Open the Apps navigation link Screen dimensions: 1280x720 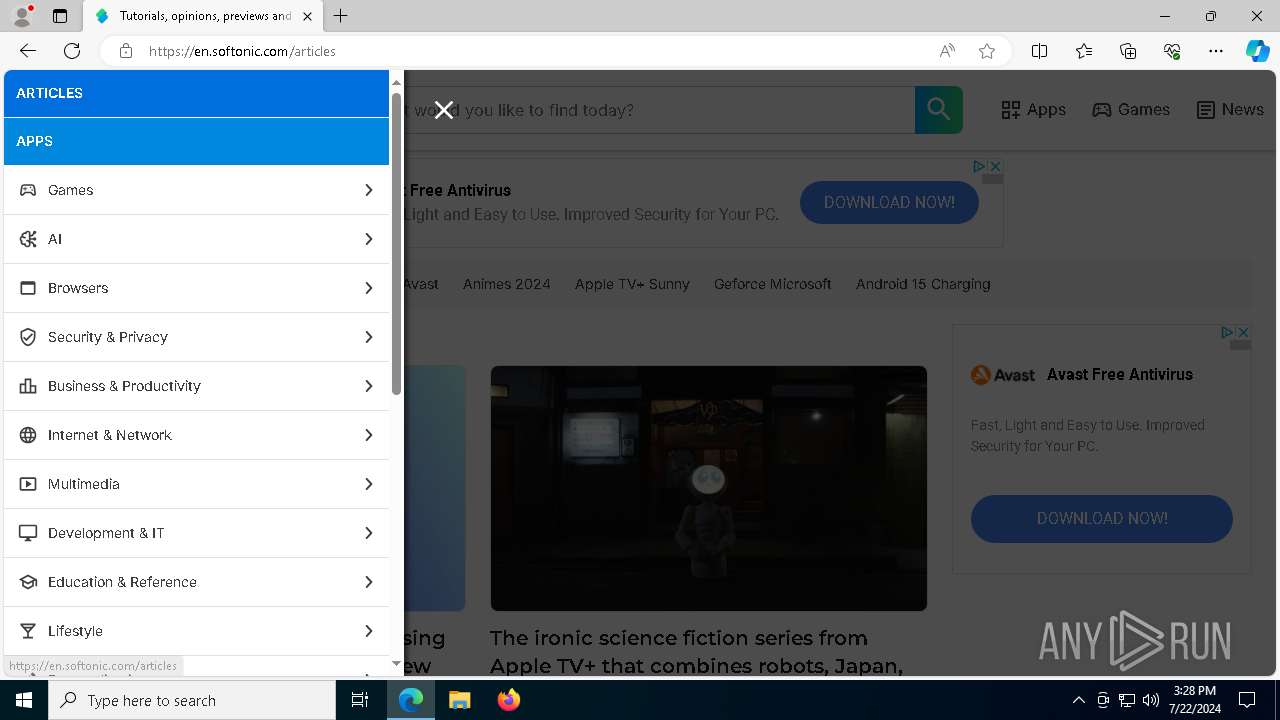point(1034,110)
